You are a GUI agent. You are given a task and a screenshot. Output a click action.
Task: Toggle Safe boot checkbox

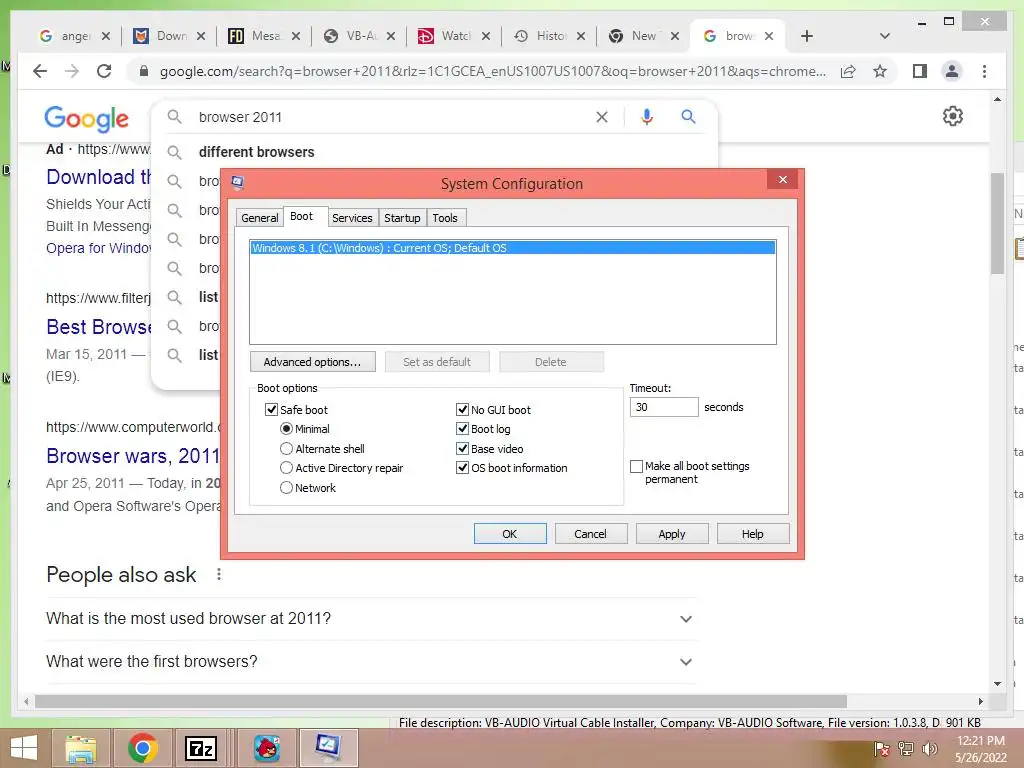point(271,409)
